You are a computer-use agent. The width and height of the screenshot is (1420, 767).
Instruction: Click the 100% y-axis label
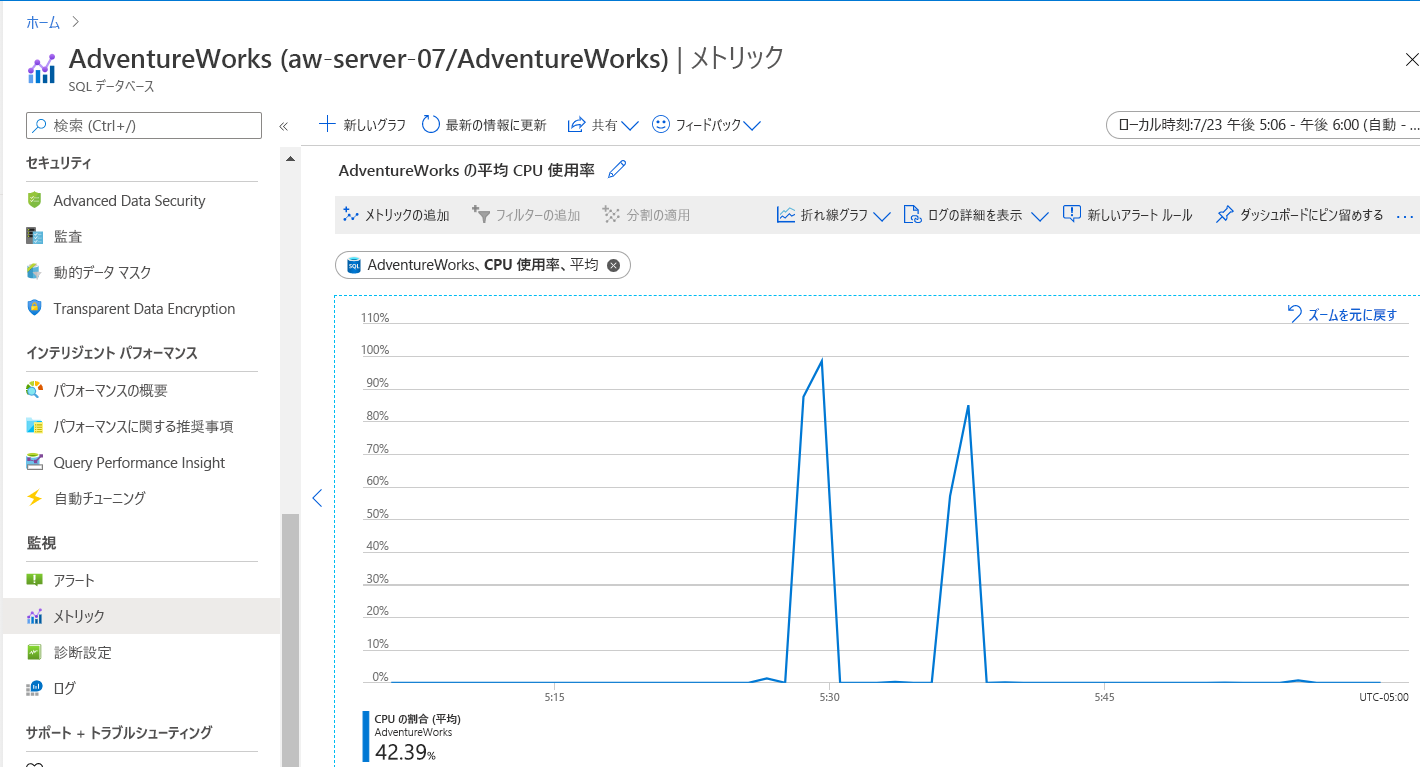pos(375,350)
